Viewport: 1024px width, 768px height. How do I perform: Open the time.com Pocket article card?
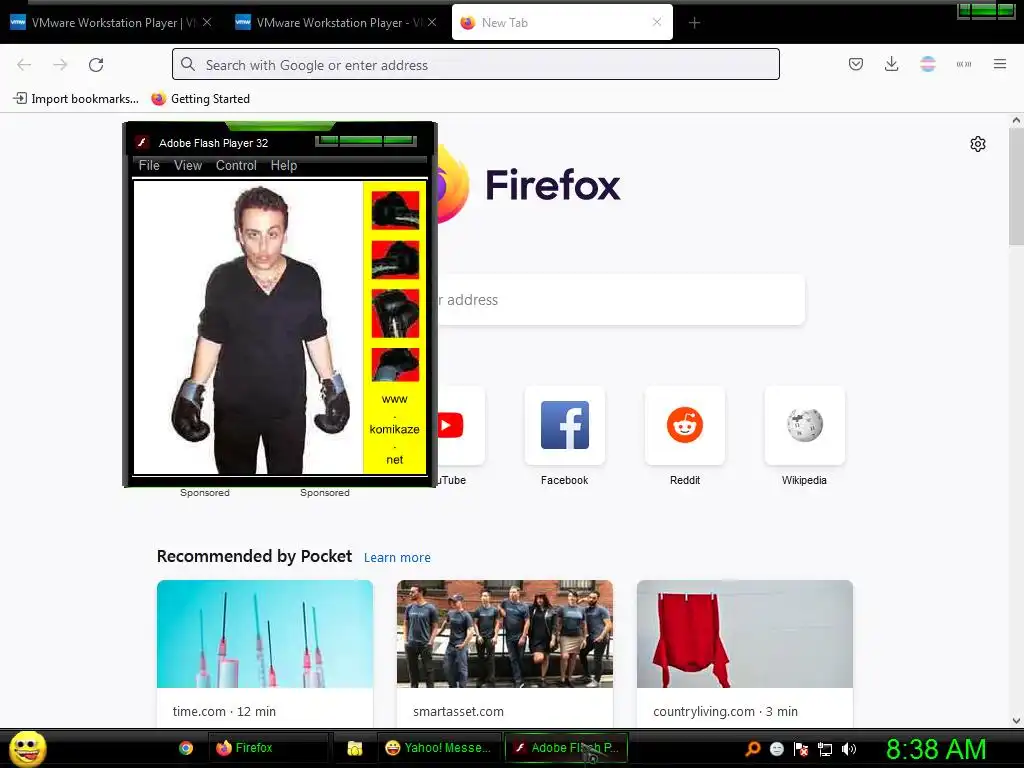pyautogui.click(x=265, y=654)
